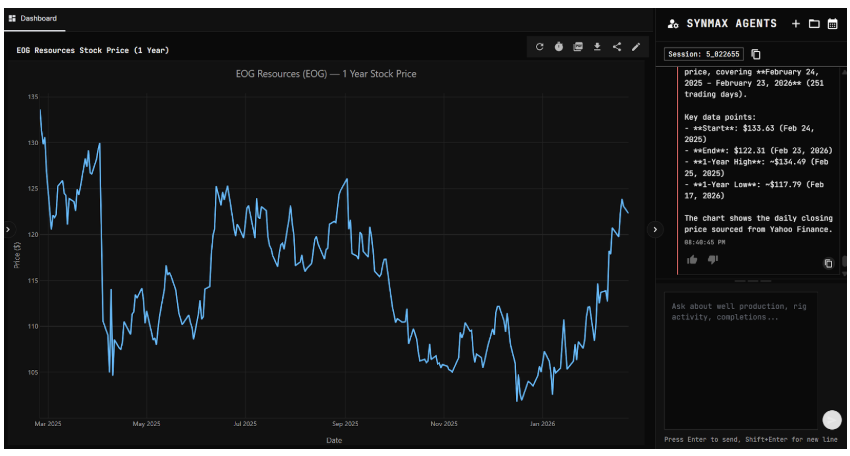Click the Session: 5_022655 label
The height and width of the screenshot is (456, 850).
click(704, 54)
